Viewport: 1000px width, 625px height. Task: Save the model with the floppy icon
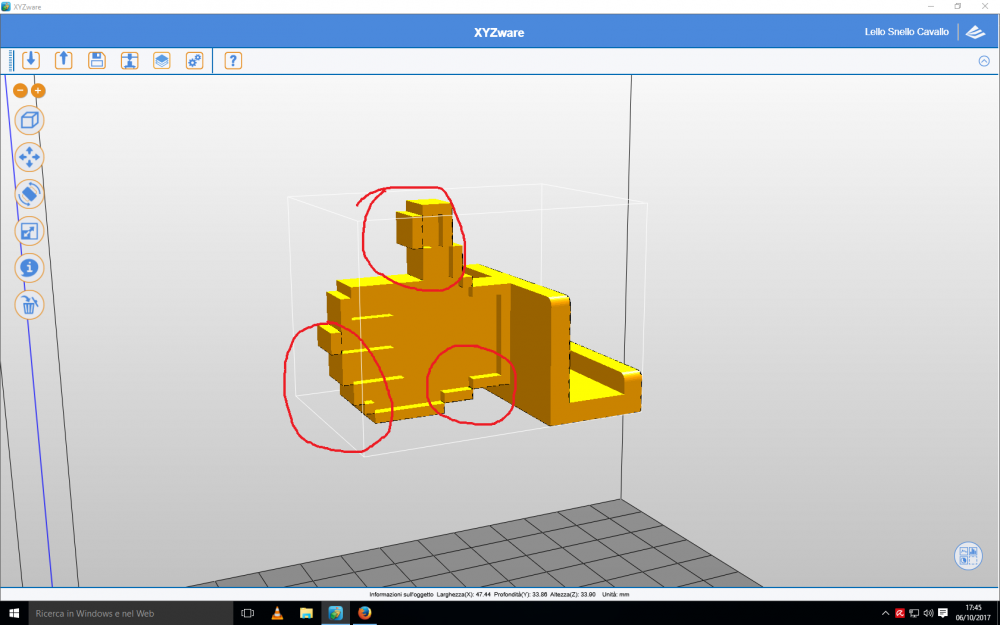[96, 60]
